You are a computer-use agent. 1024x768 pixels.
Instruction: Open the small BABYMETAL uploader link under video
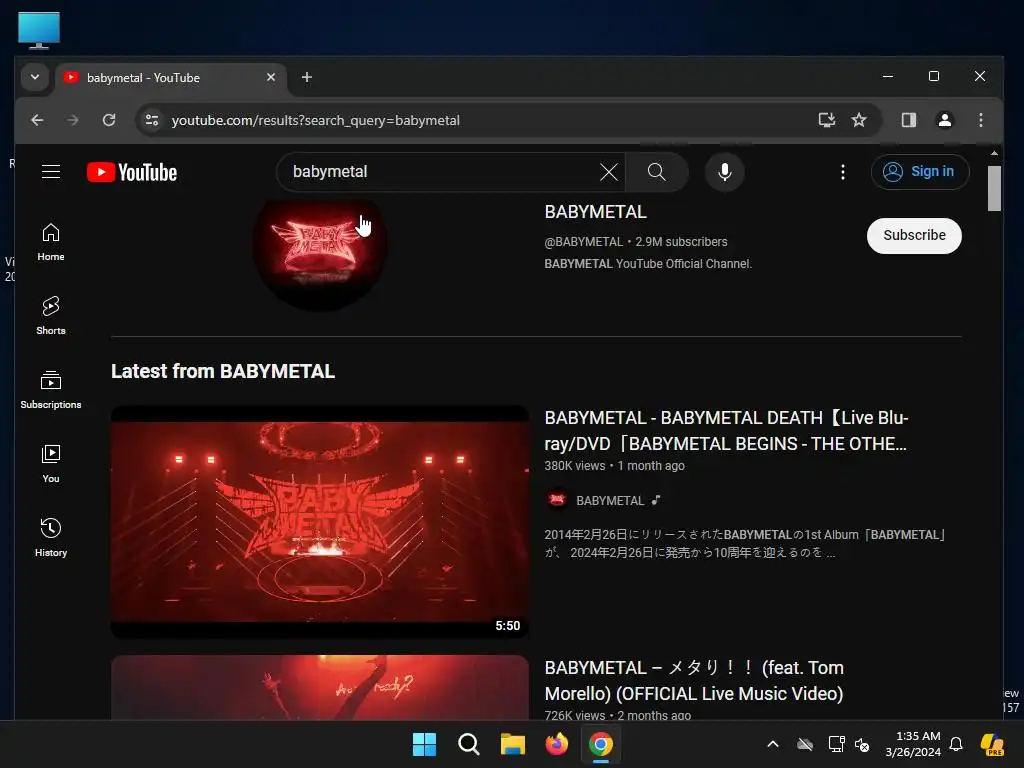coord(610,501)
